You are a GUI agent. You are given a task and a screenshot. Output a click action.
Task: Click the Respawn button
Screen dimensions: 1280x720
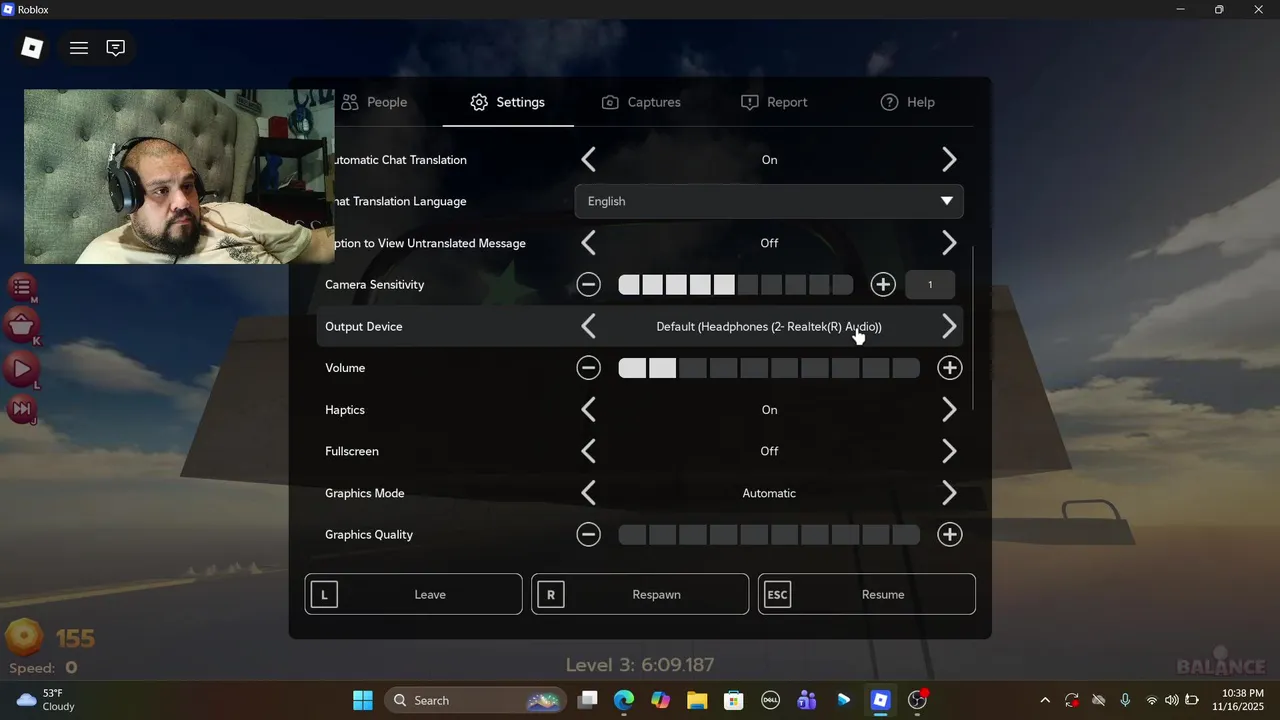640,594
